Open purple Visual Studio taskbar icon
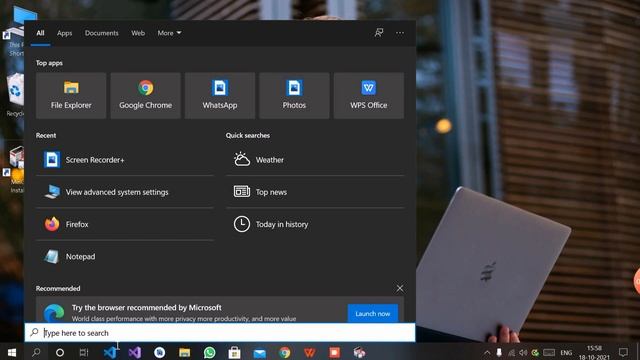 point(135,352)
